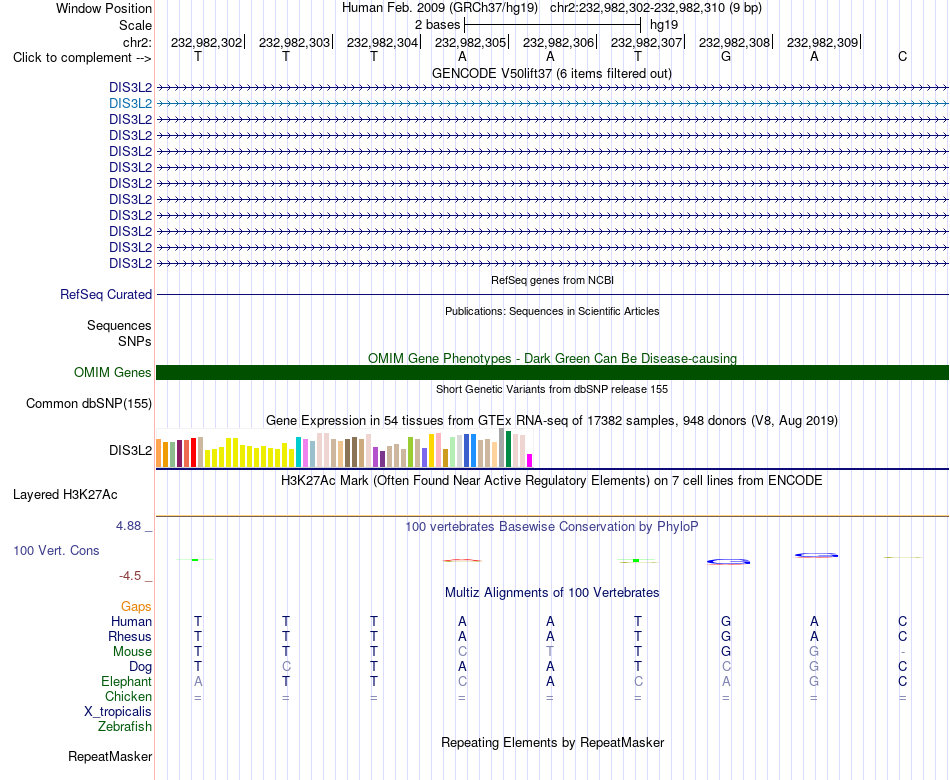Click the dark green bar in GTEx chart

click(x=508, y=449)
